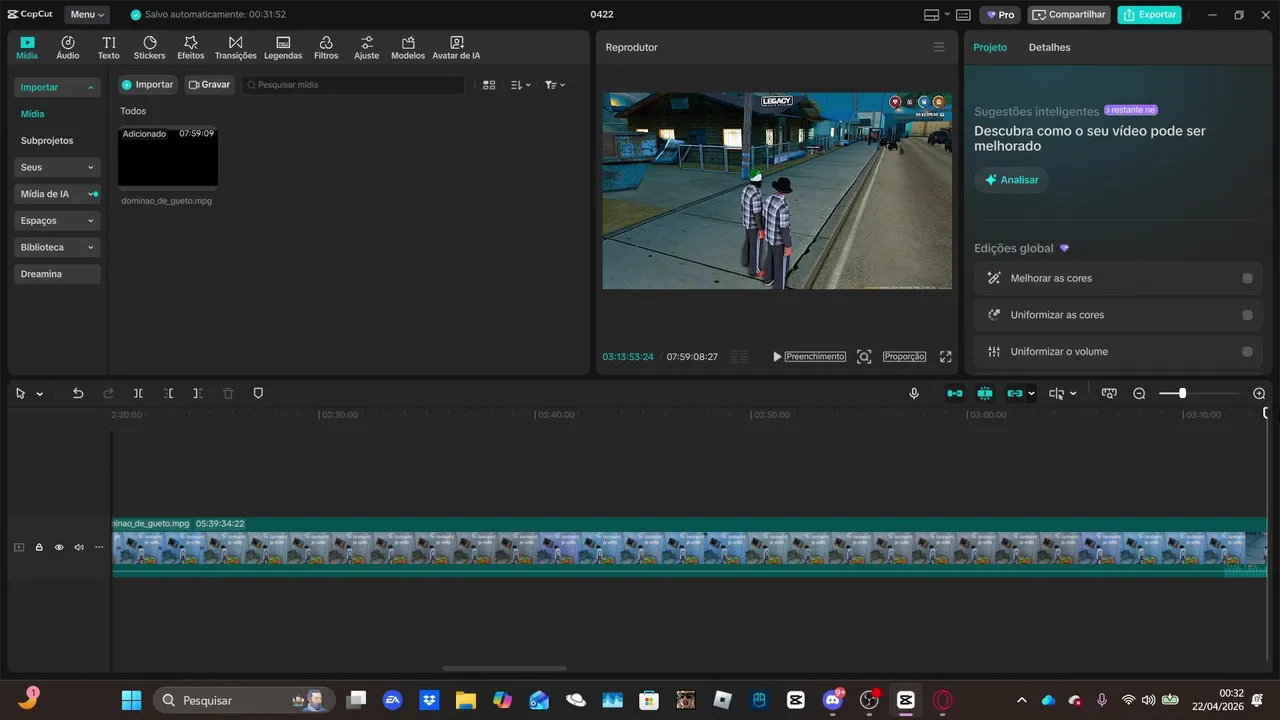Image resolution: width=1280 pixels, height=720 pixels.
Task: Click the Analisar button
Action: click(x=1011, y=180)
